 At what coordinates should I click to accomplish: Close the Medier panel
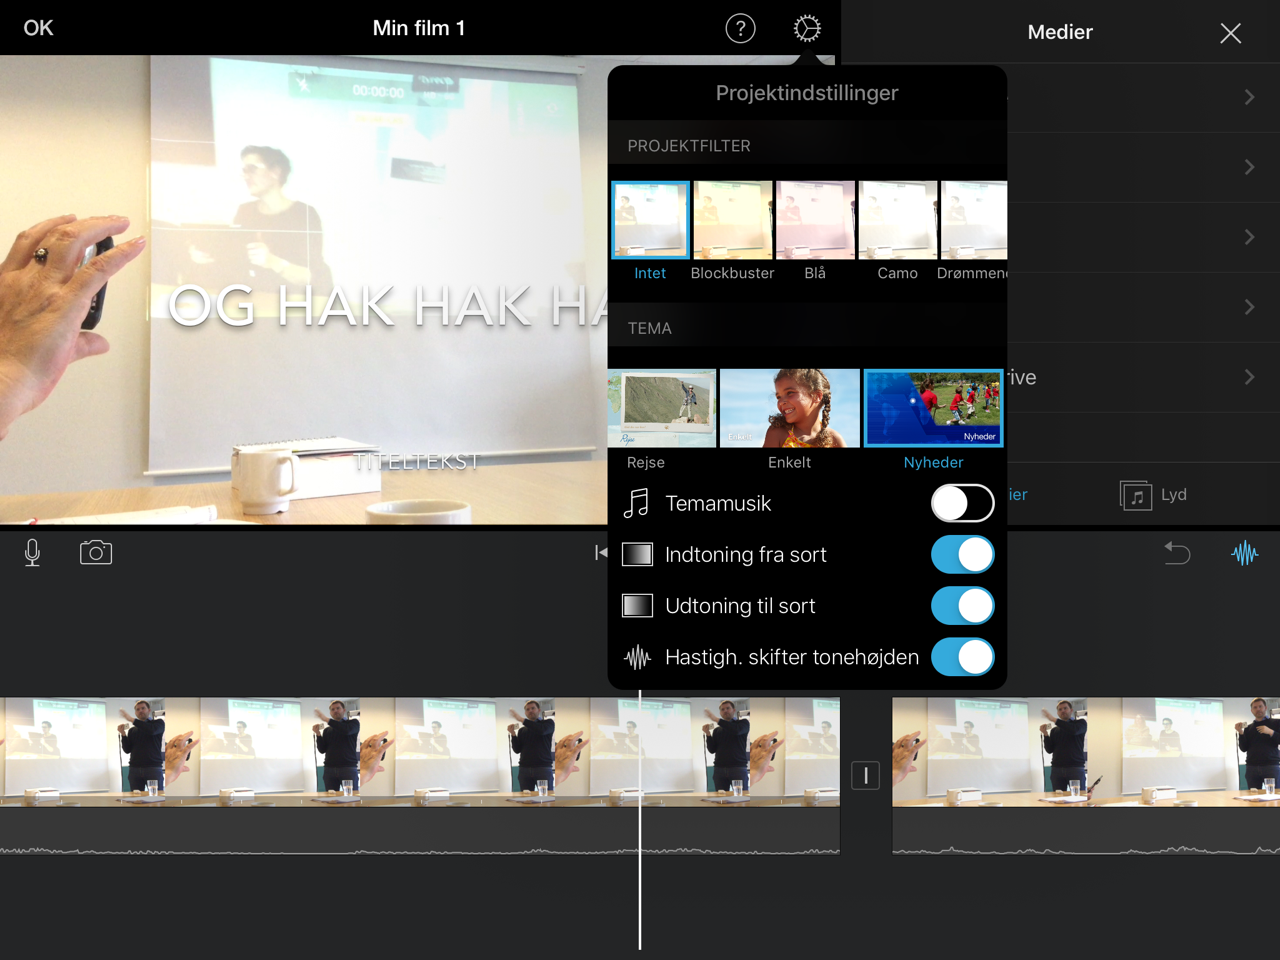1230,33
